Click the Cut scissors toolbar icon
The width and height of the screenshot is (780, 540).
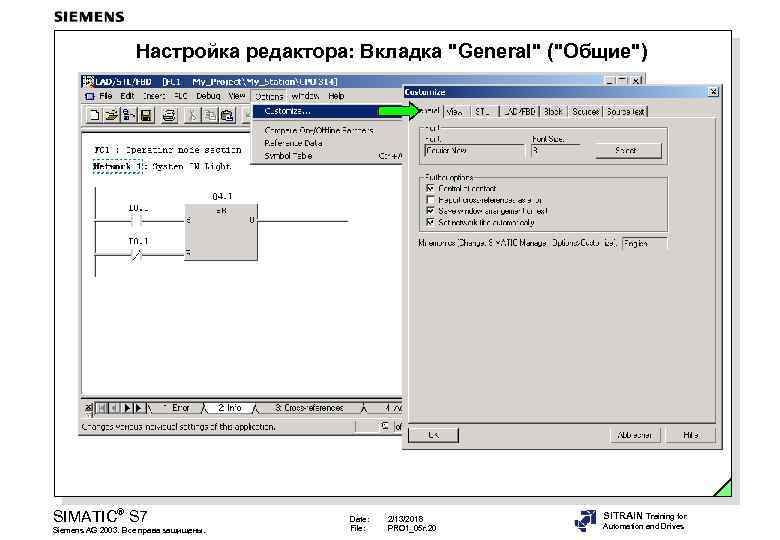point(193,115)
